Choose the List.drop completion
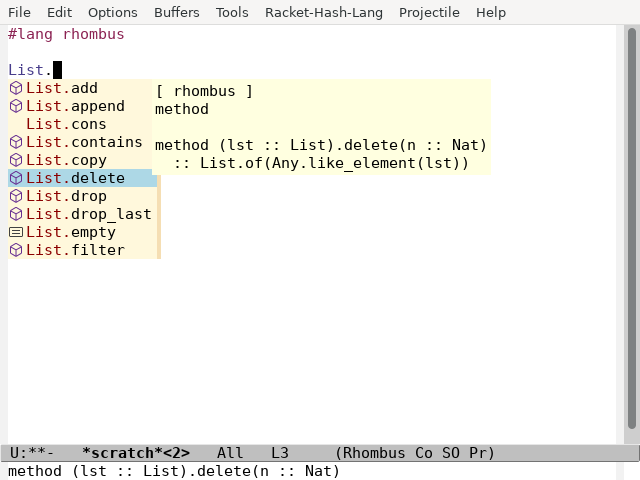Image resolution: width=640 pixels, height=480 pixels. [82, 196]
